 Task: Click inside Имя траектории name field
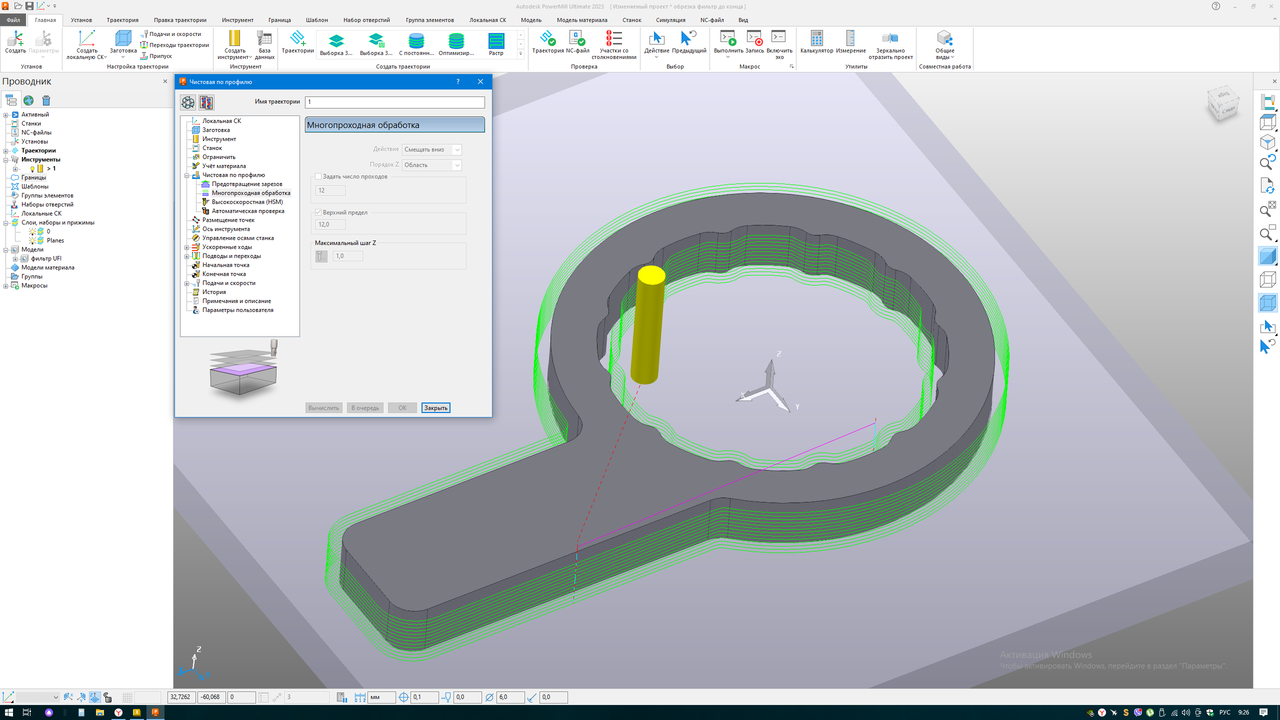(x=395, y=102)
